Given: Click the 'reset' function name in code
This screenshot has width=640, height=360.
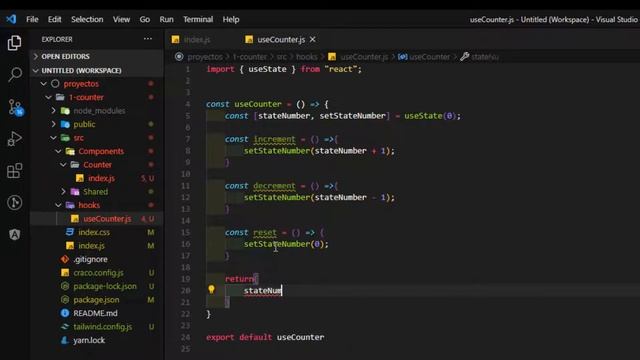Looking at the screenshot, I should [264, 232].
